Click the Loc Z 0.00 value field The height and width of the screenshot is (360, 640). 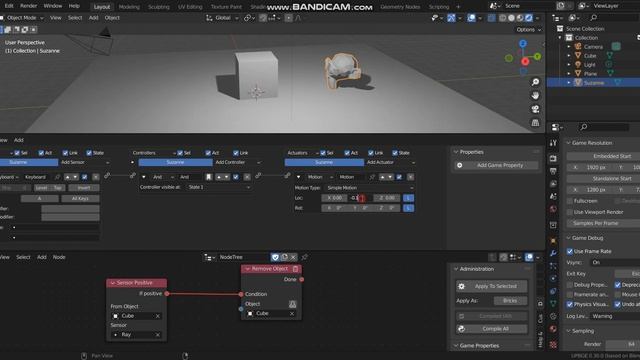click(x=387, y=198)
